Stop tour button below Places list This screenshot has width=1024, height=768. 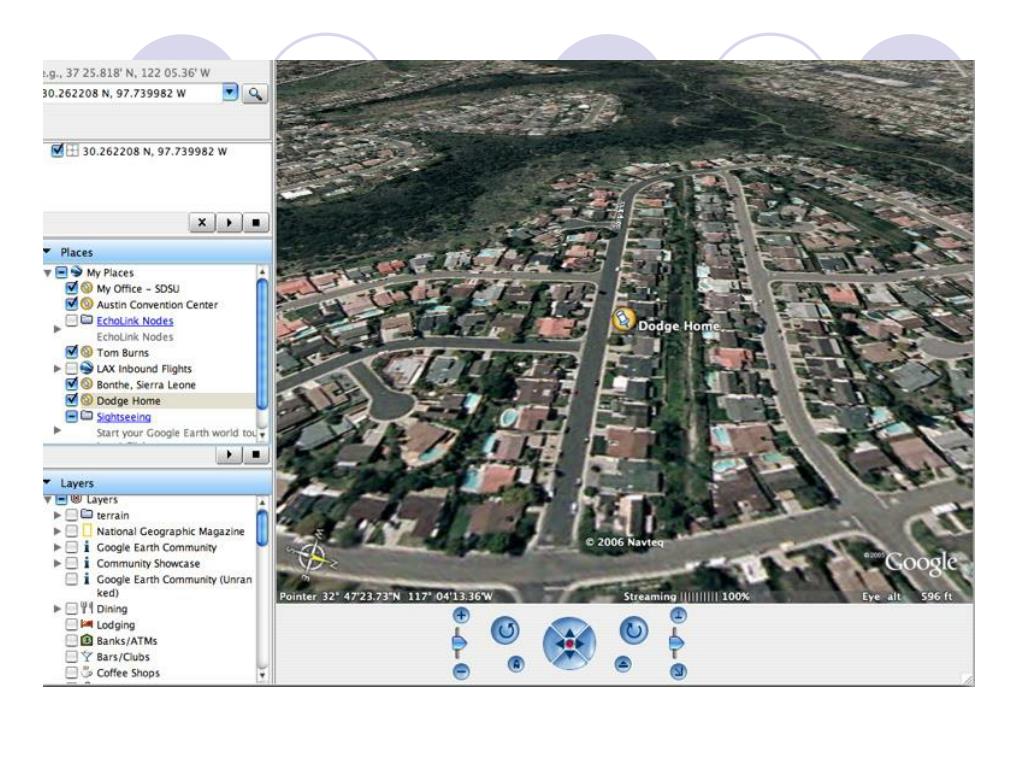pos(255,454)
